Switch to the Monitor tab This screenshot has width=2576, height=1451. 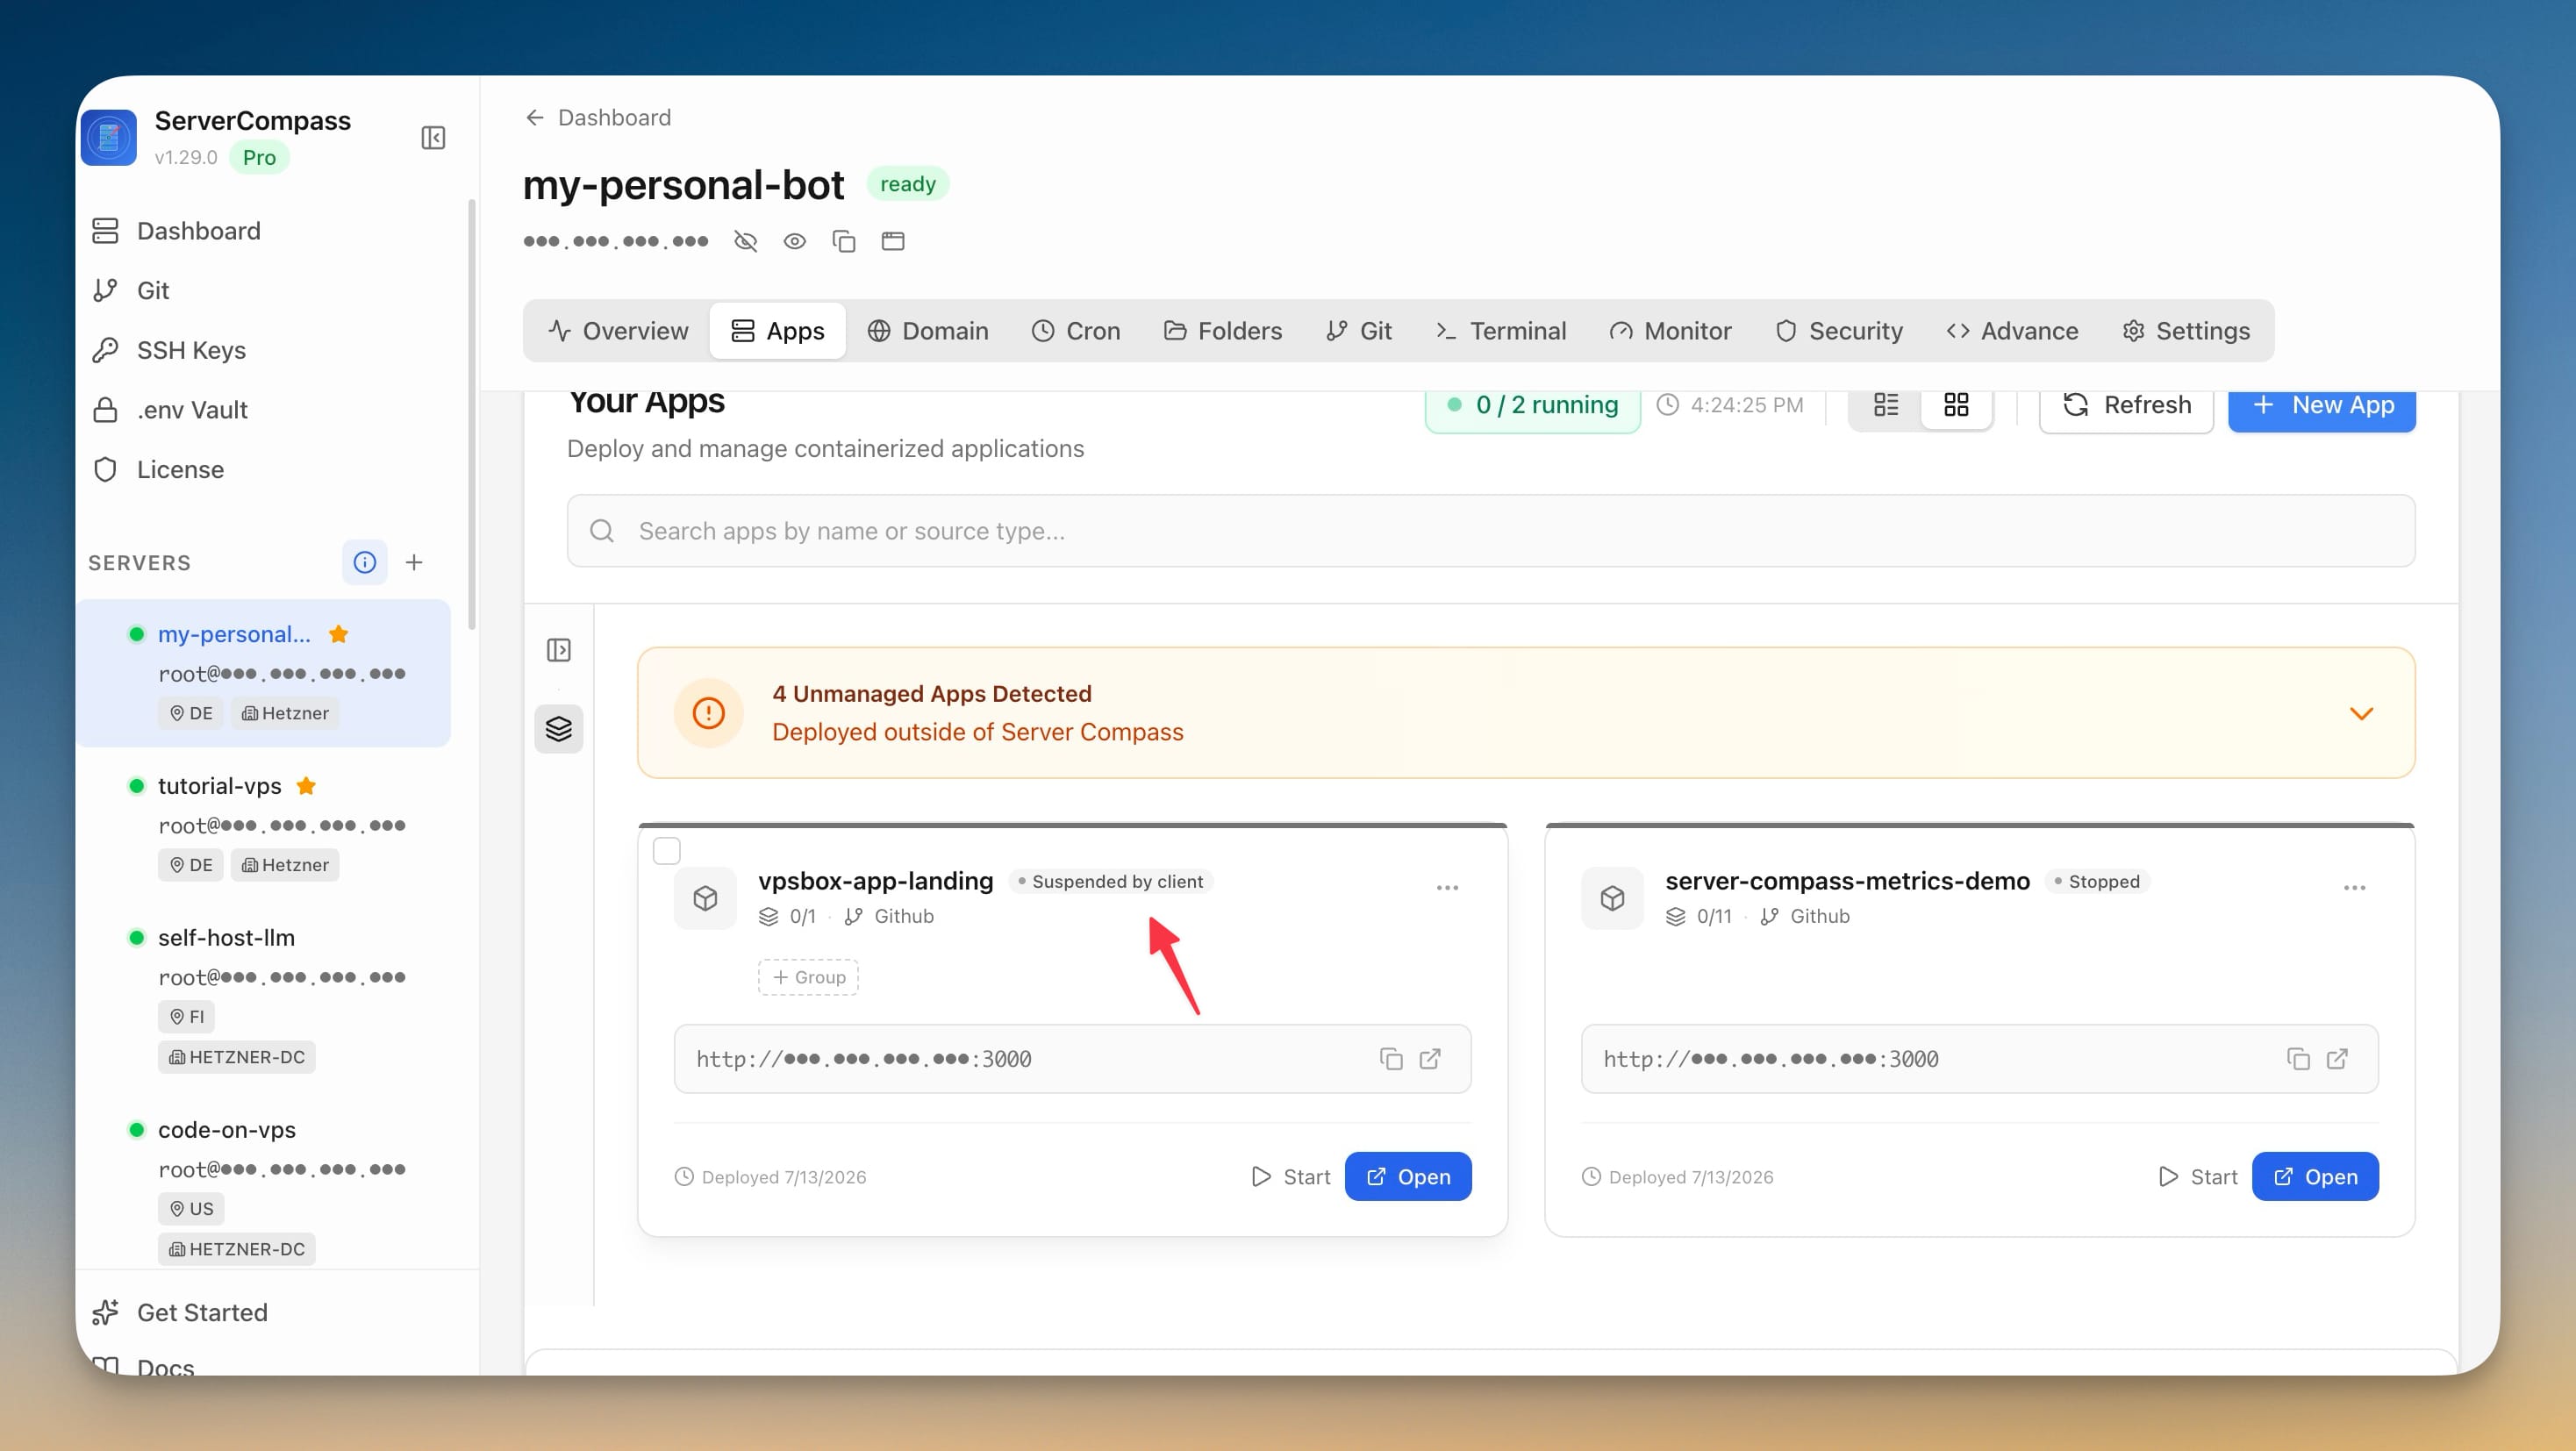pos(1670,331)
